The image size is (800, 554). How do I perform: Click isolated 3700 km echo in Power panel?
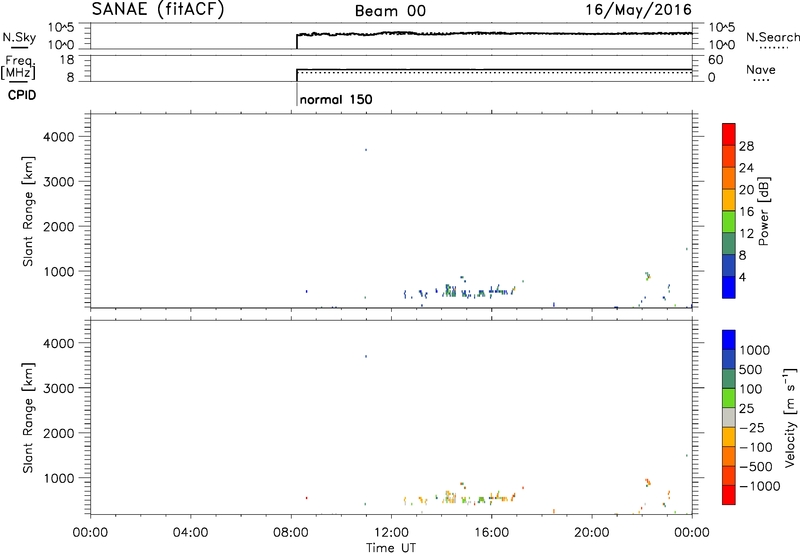pyautogui.click(x=366, y=150)
